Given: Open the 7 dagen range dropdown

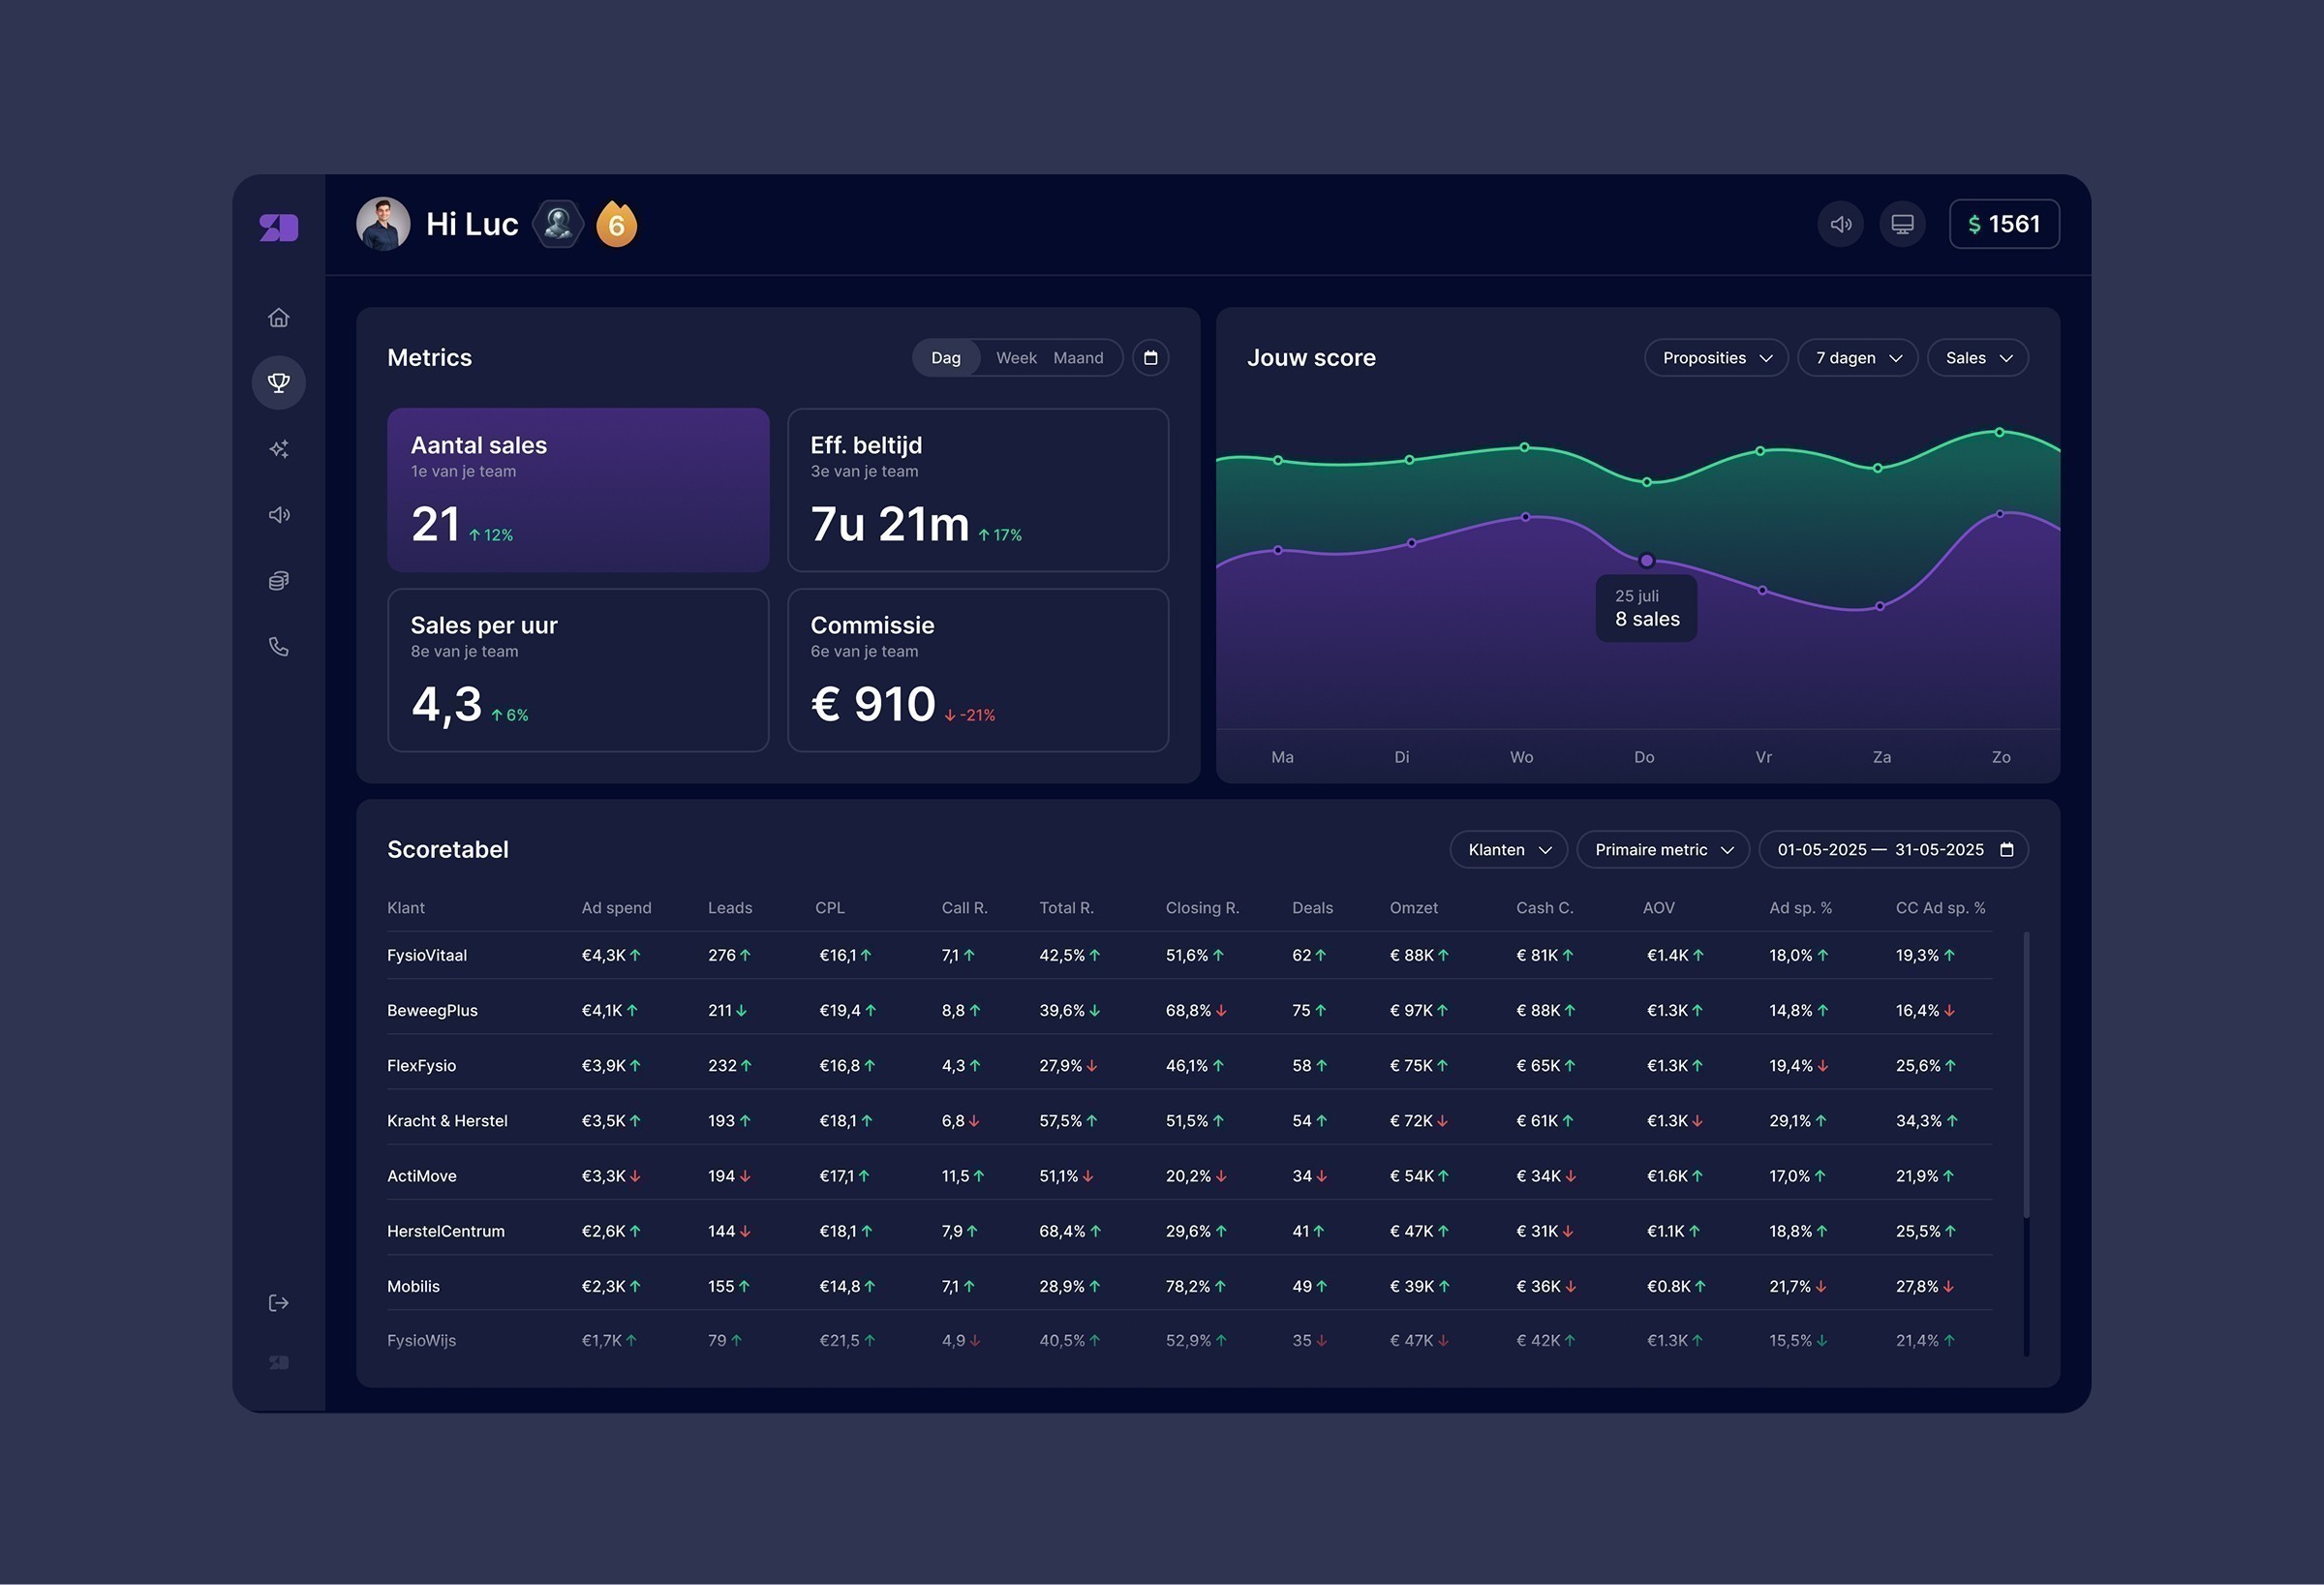Looking at the screenshot, I should click(x=1857, y=358).
